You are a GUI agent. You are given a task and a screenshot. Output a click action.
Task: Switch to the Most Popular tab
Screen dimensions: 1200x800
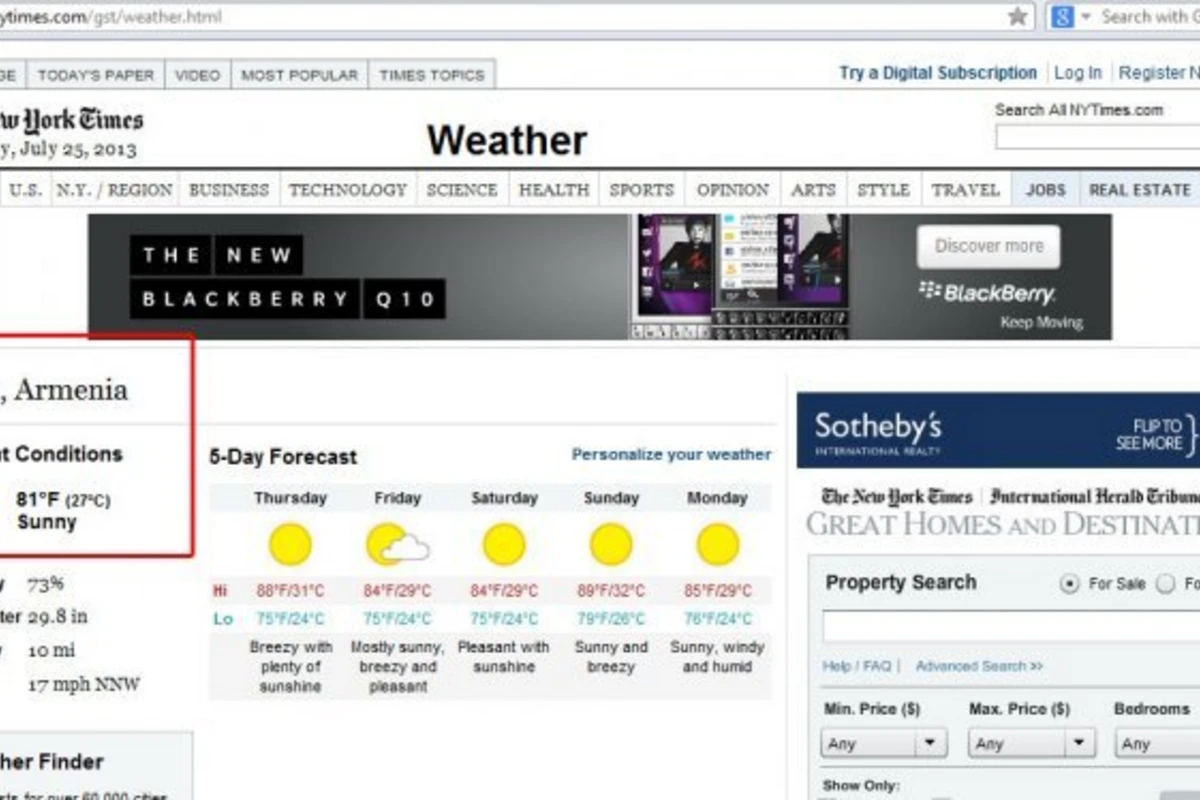click(299, 75)
